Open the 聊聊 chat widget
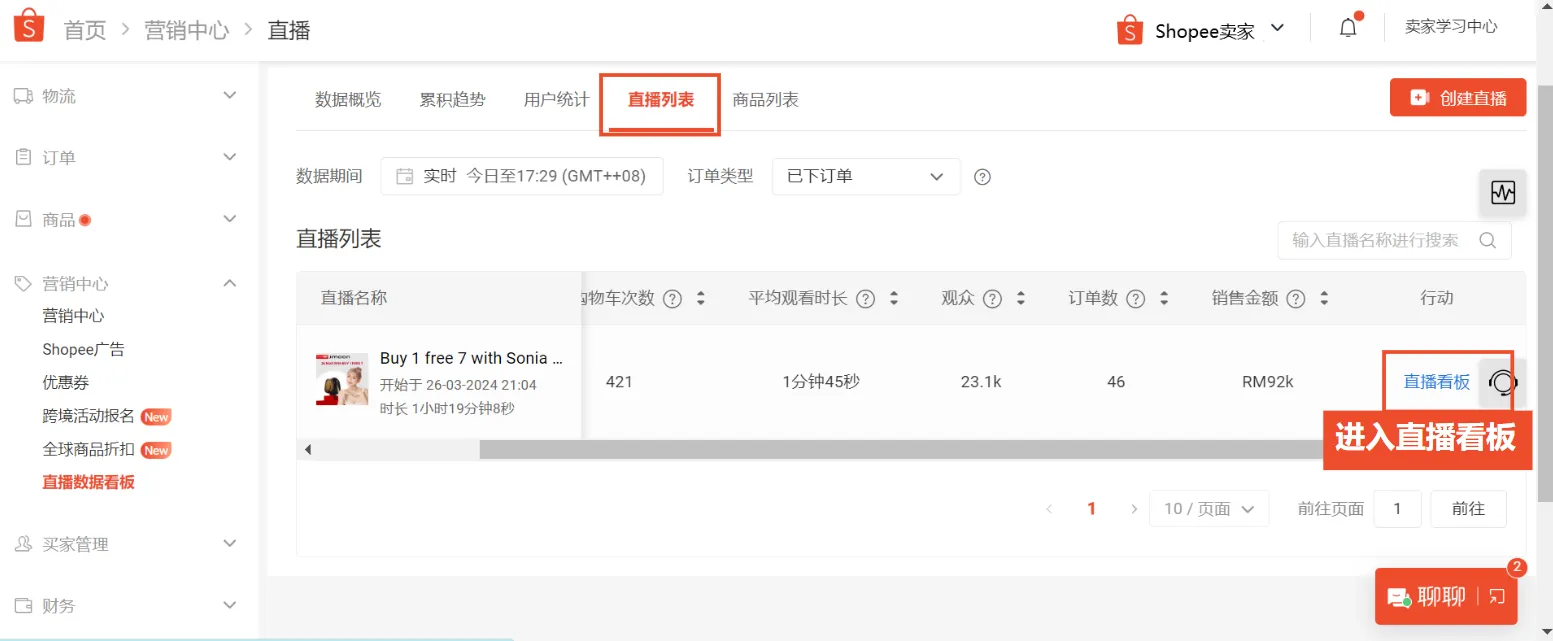Image resolution: width=1553 pixels, height=641 pixels. (x=1436, y=596)
